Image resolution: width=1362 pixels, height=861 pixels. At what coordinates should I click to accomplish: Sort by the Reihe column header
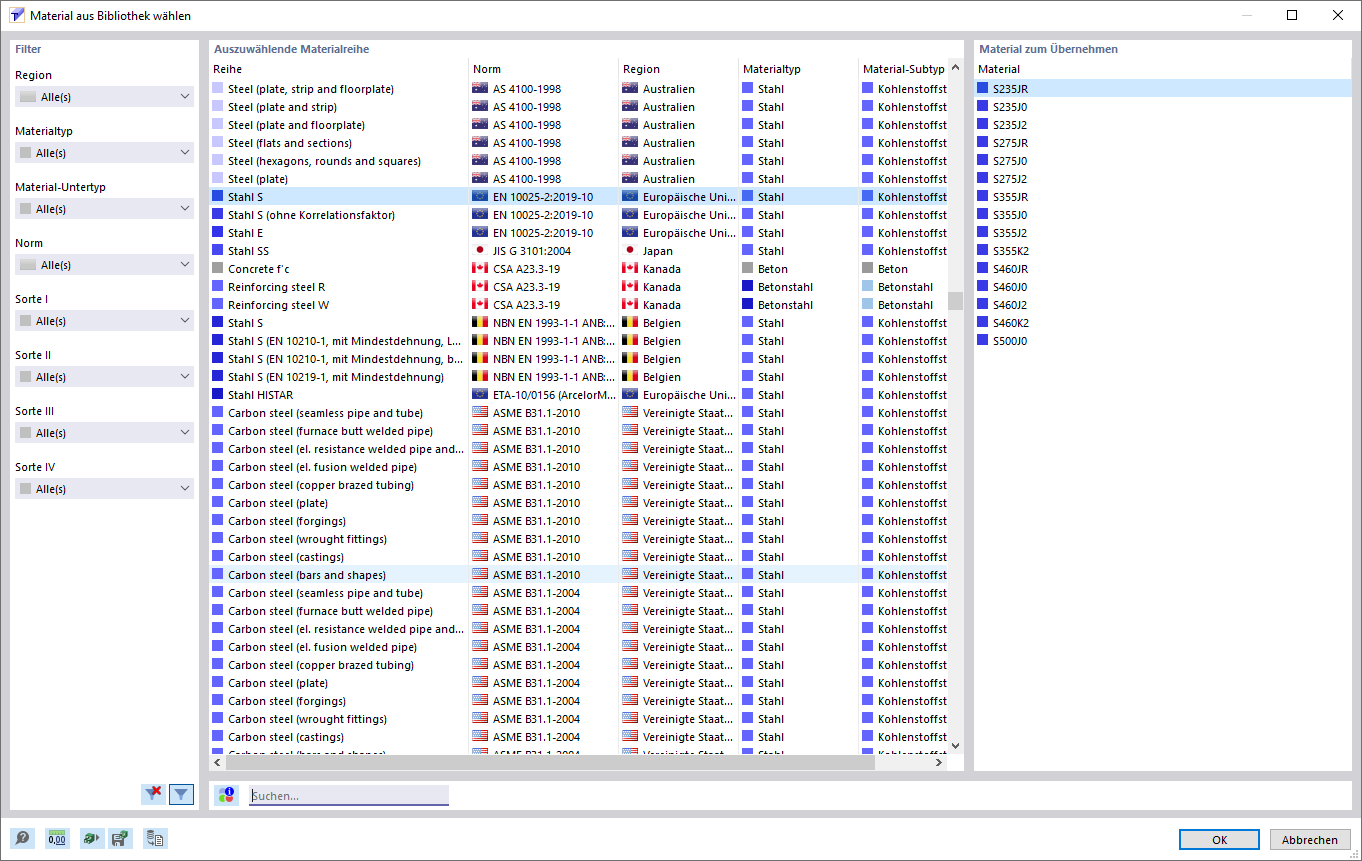tap(339, 69)
